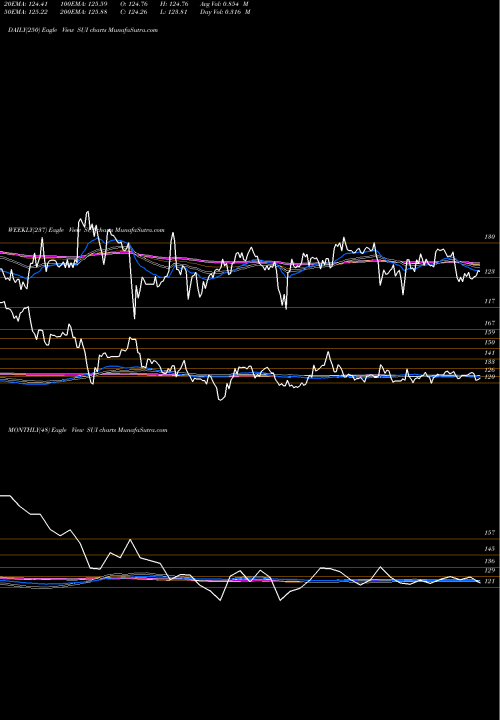500x720 pixels.
Task: Click the monthly chart 136 price label
Action: point(490,561)
